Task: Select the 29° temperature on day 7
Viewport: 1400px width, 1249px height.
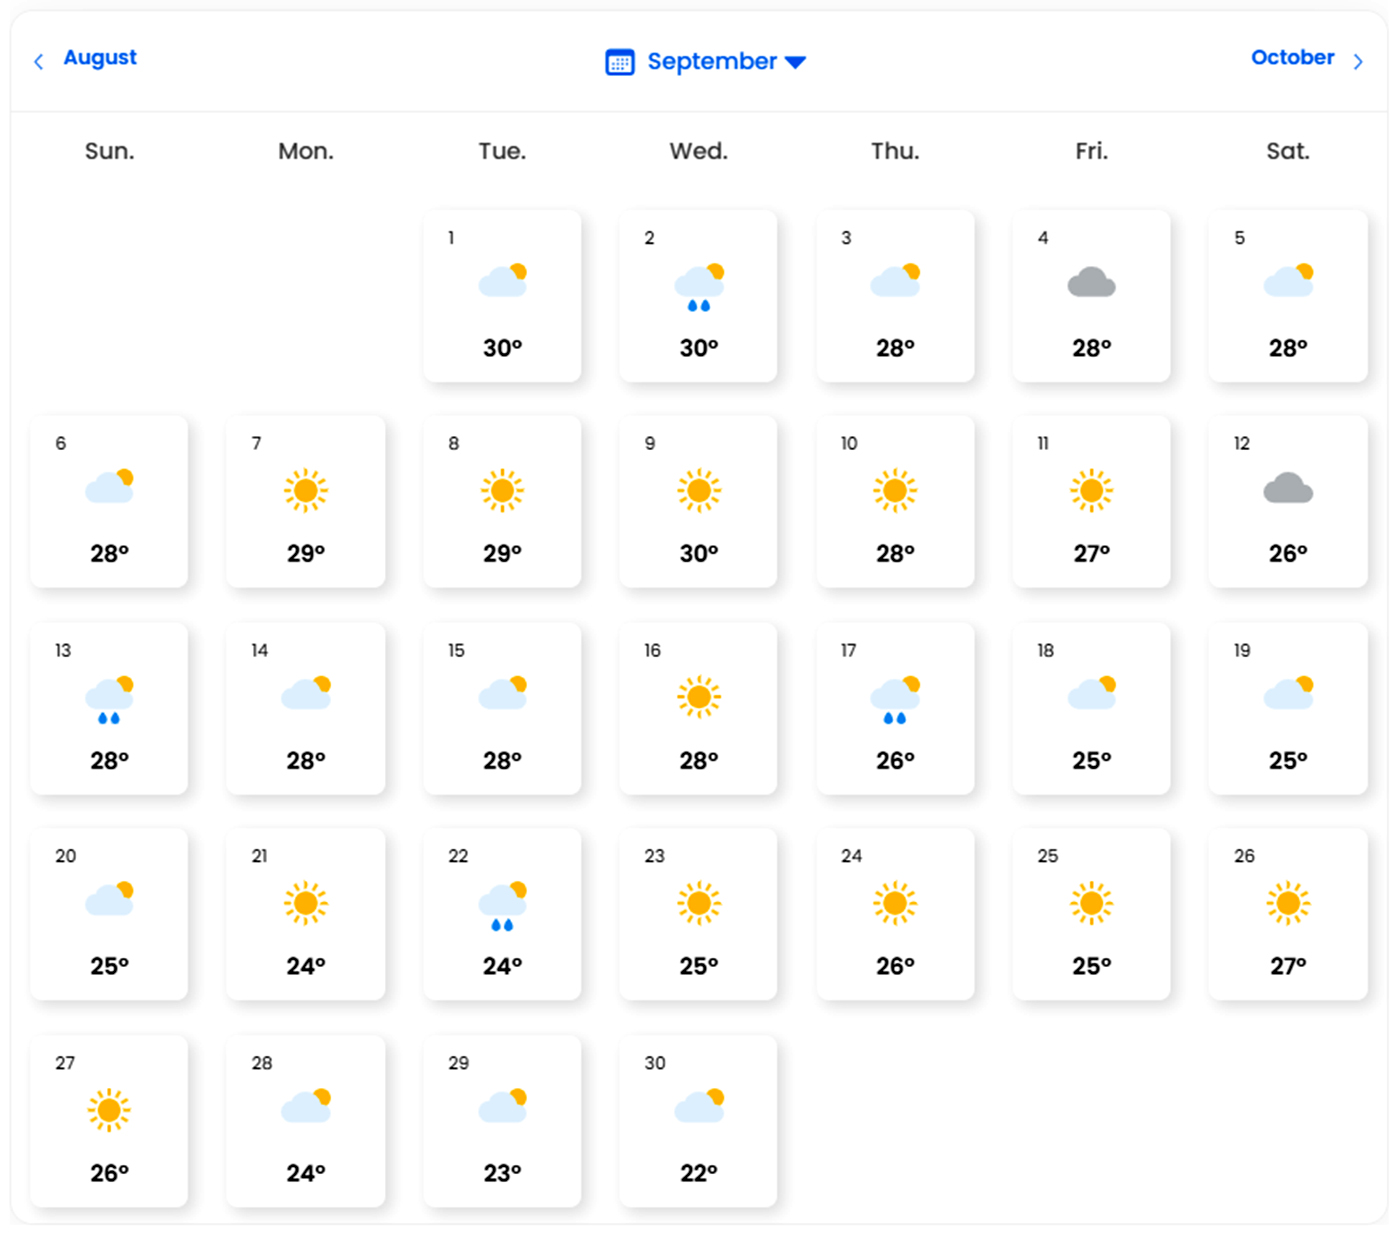Action: pyautogui.click(x=306, y=554)
